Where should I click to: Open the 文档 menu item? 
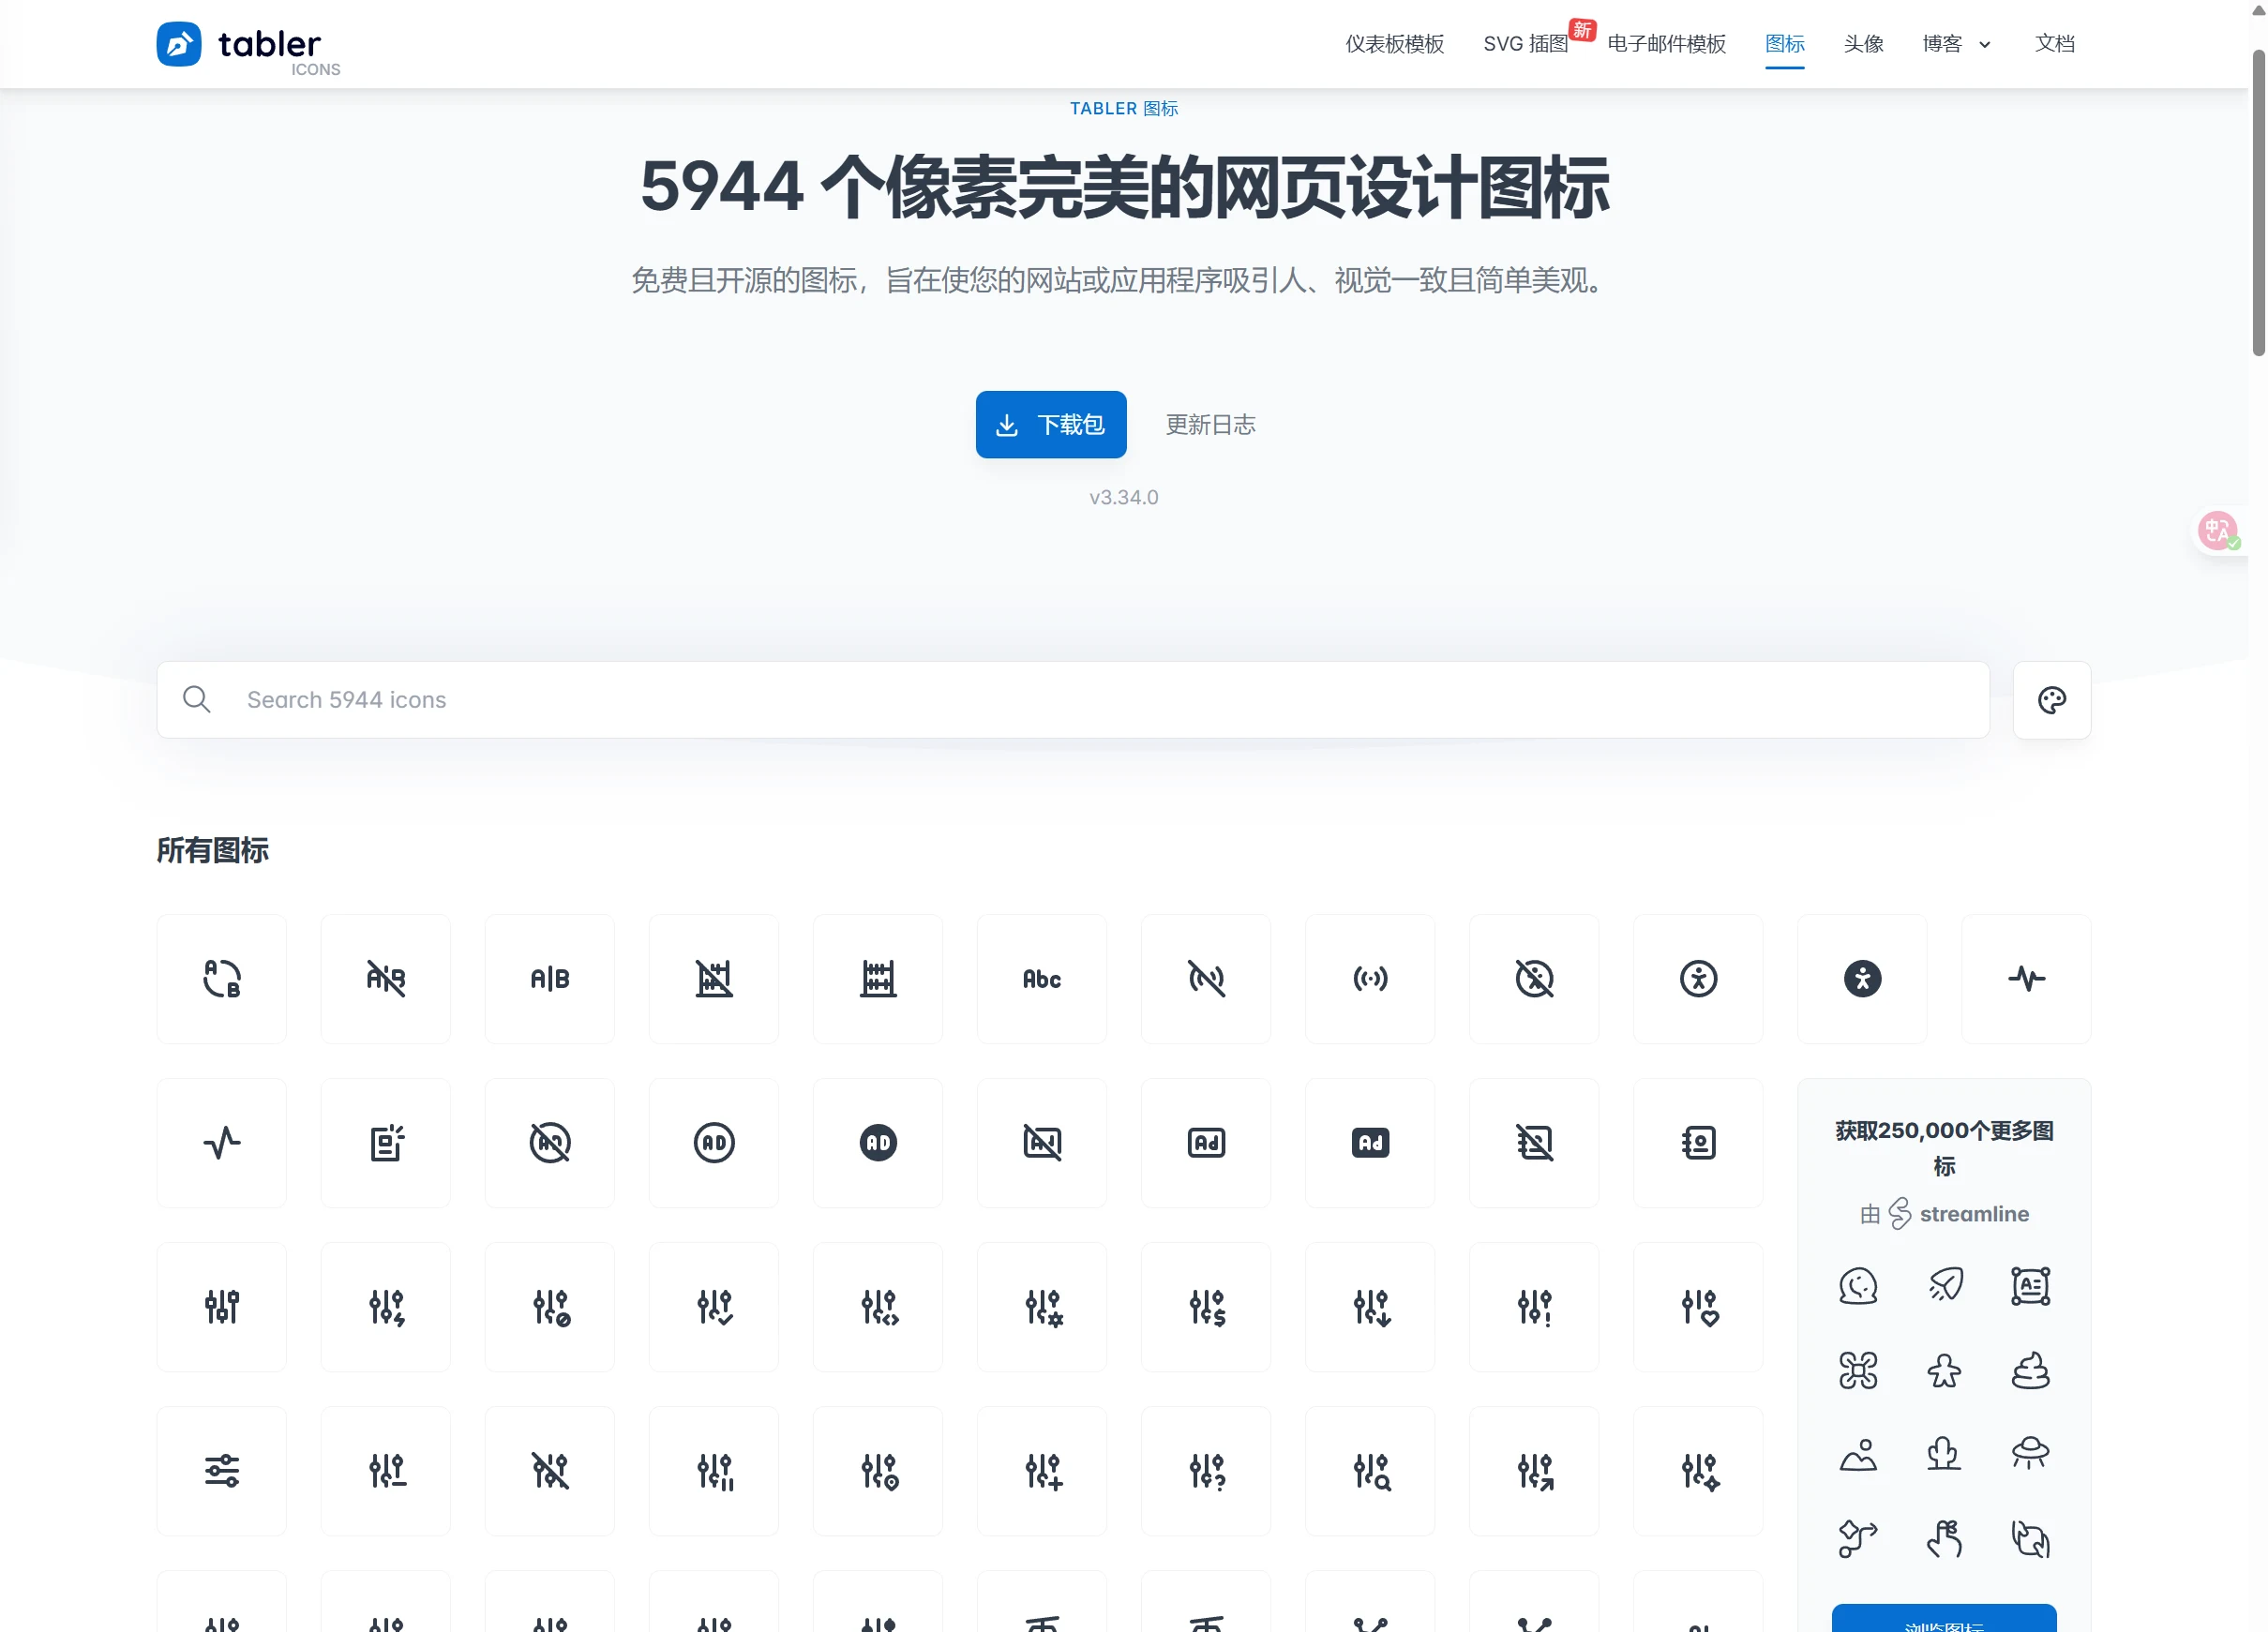tap(2055, 44)
